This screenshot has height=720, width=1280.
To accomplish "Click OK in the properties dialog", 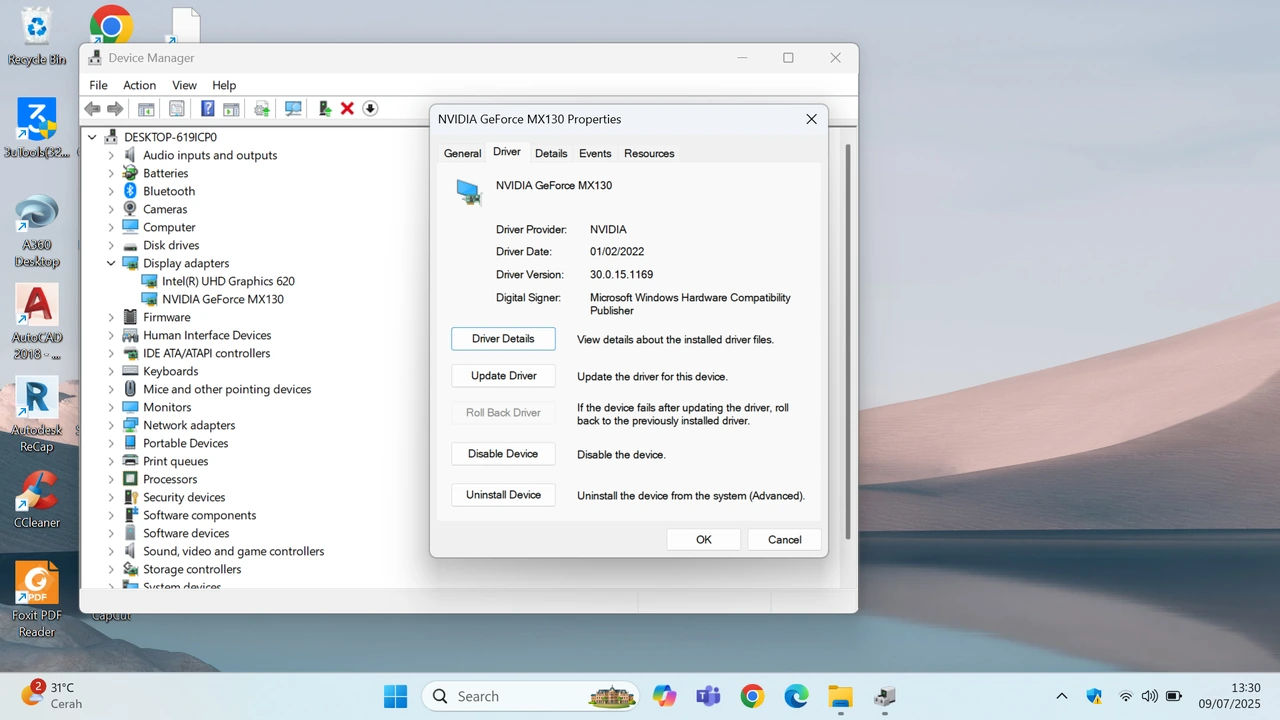I will coord(704,539).
